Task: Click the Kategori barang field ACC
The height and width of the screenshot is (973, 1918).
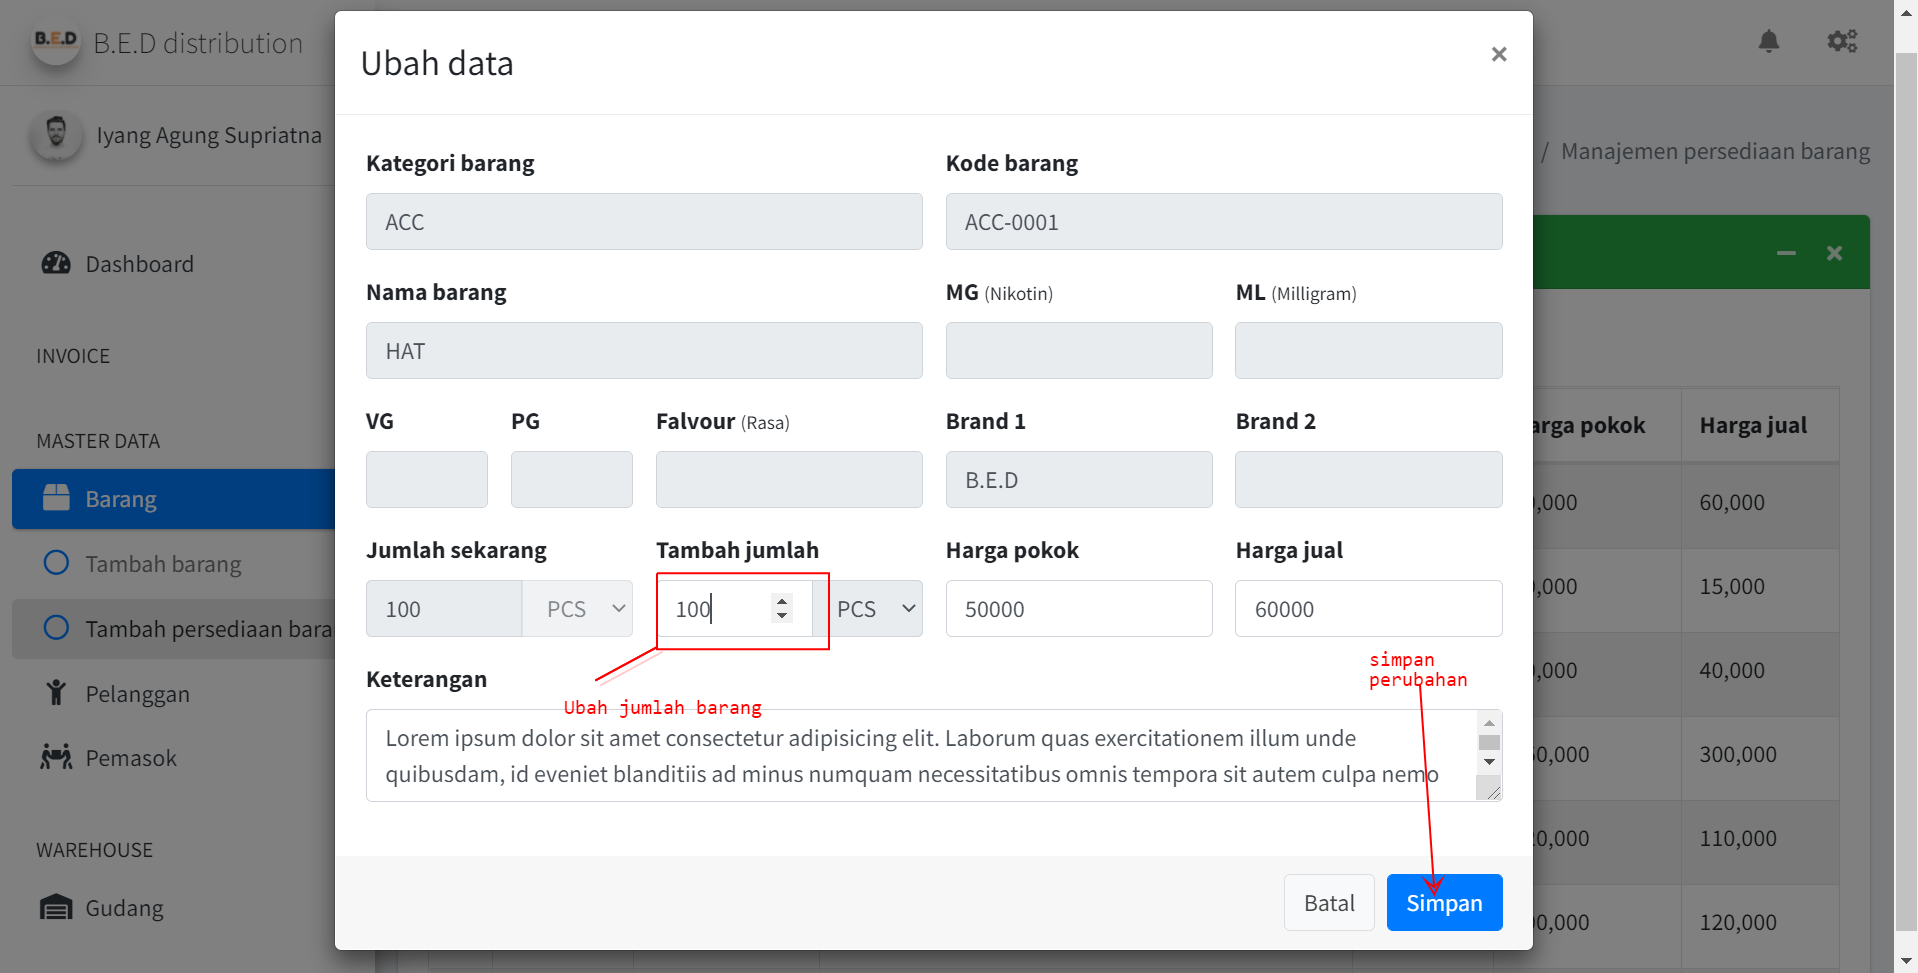Action: click(x=644, y=222)
